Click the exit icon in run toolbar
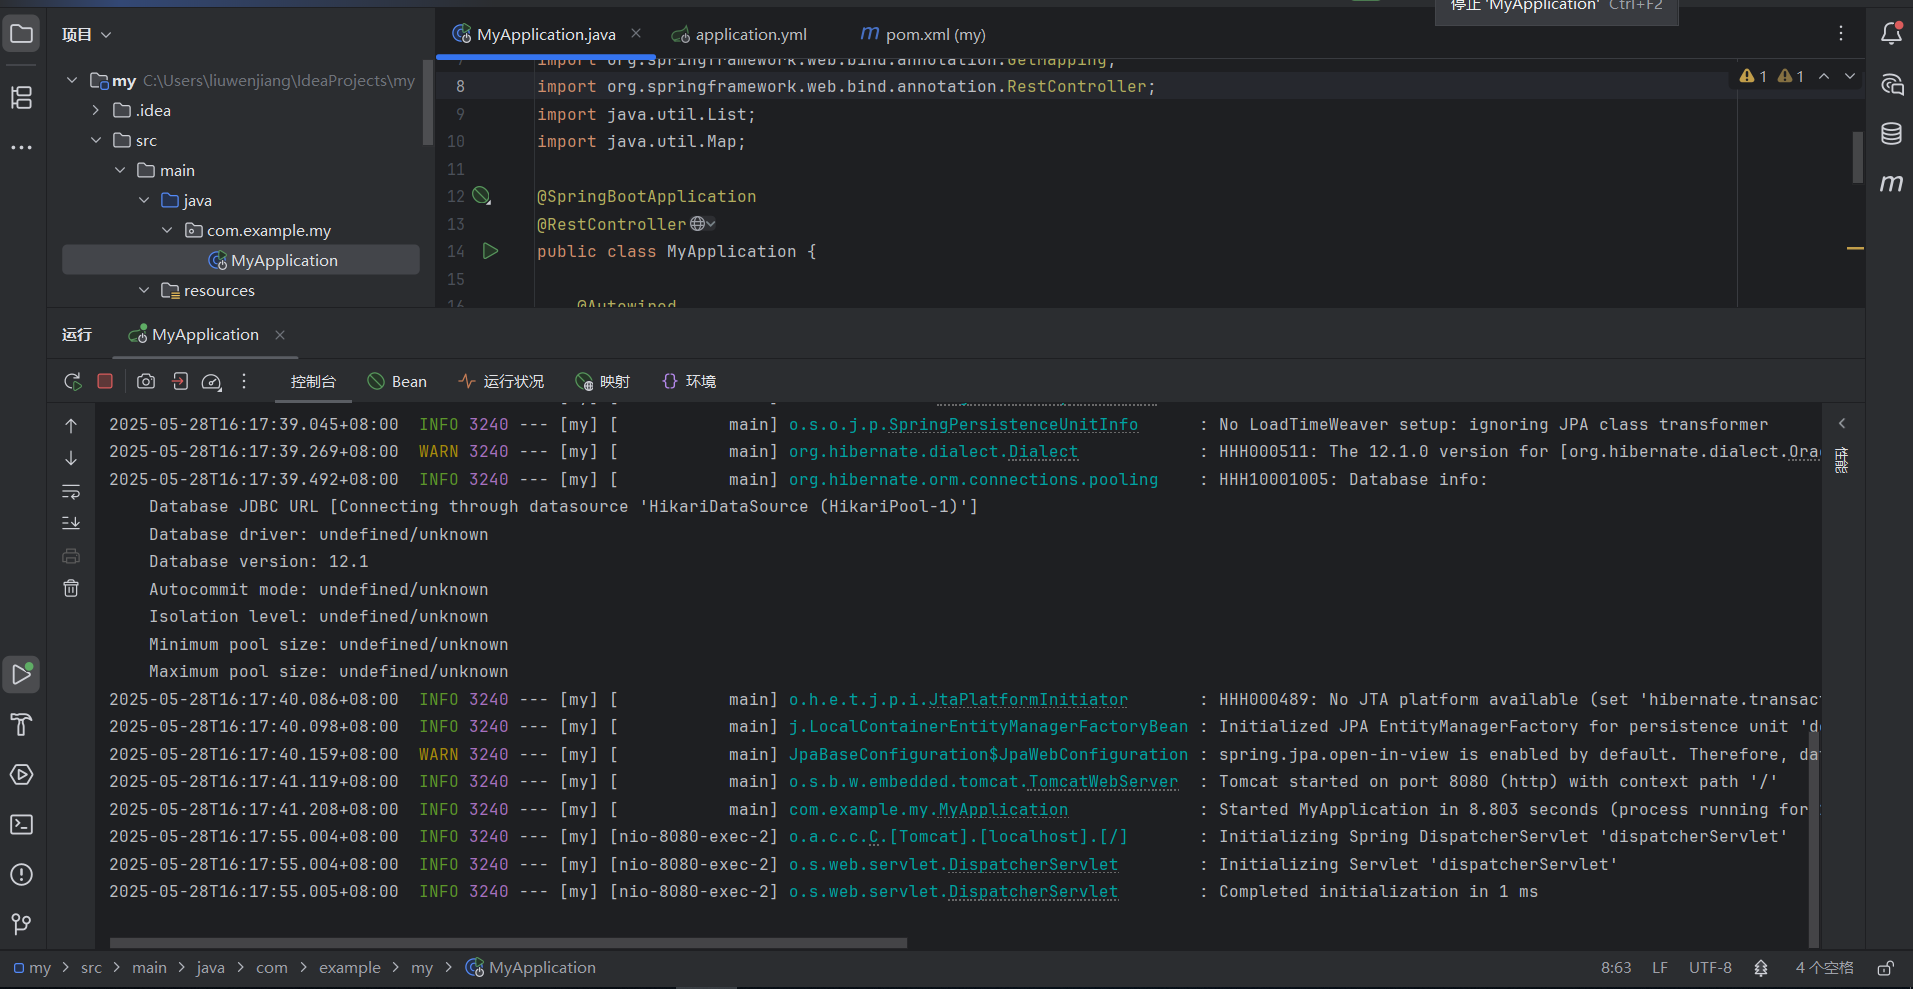1913x989 pixels. (180, 381)
